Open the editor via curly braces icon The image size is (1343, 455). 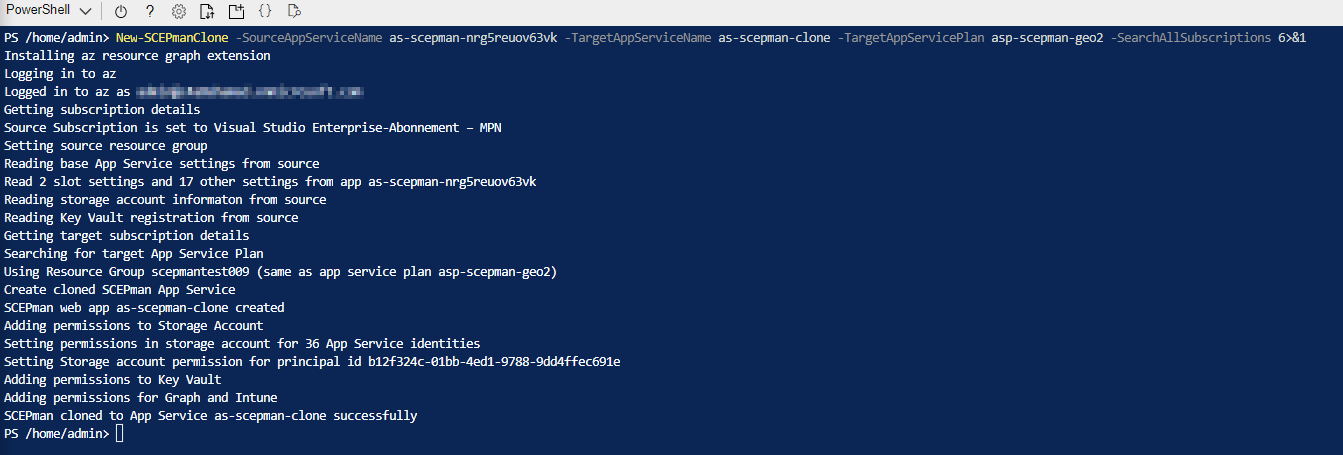pyautogui.click(x=265, y=11)
